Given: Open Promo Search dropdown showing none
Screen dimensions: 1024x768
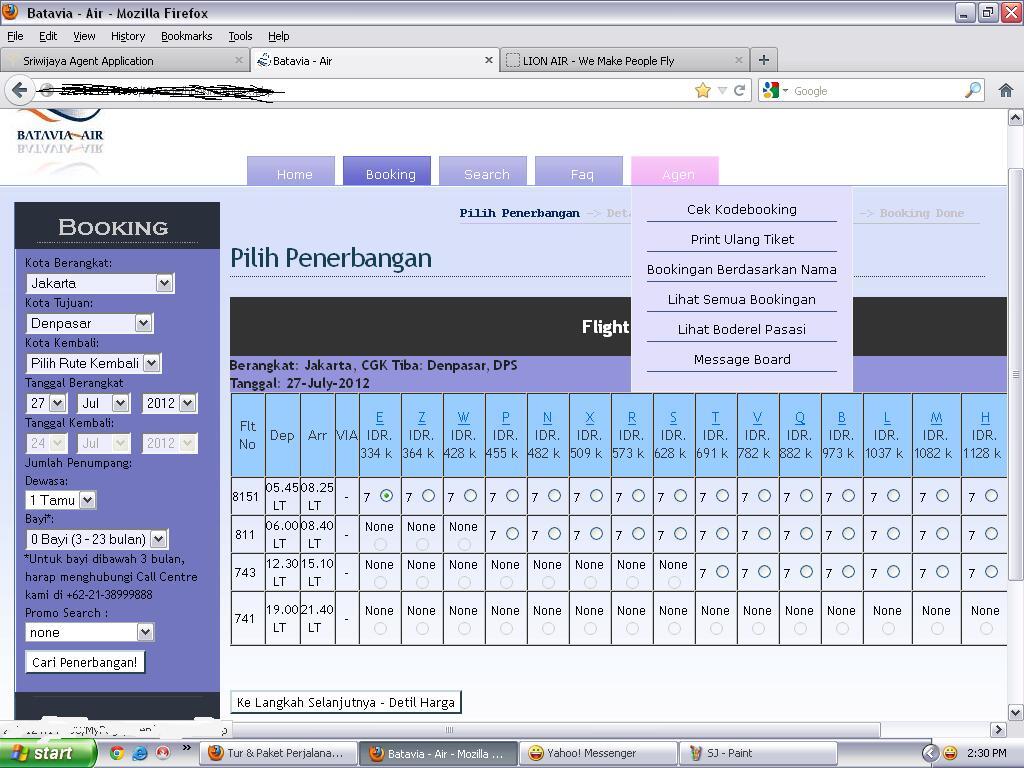Looking at the screenshot, I should click(x=90, y=632).
